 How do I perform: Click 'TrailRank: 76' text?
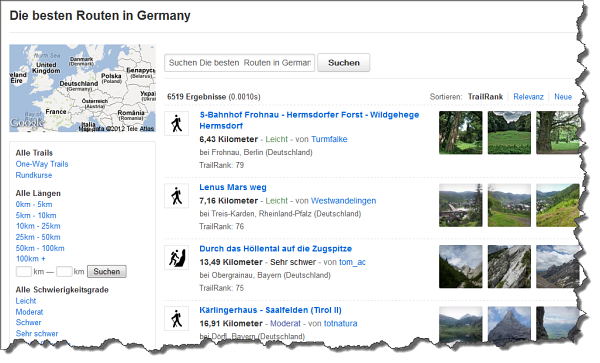222,226
